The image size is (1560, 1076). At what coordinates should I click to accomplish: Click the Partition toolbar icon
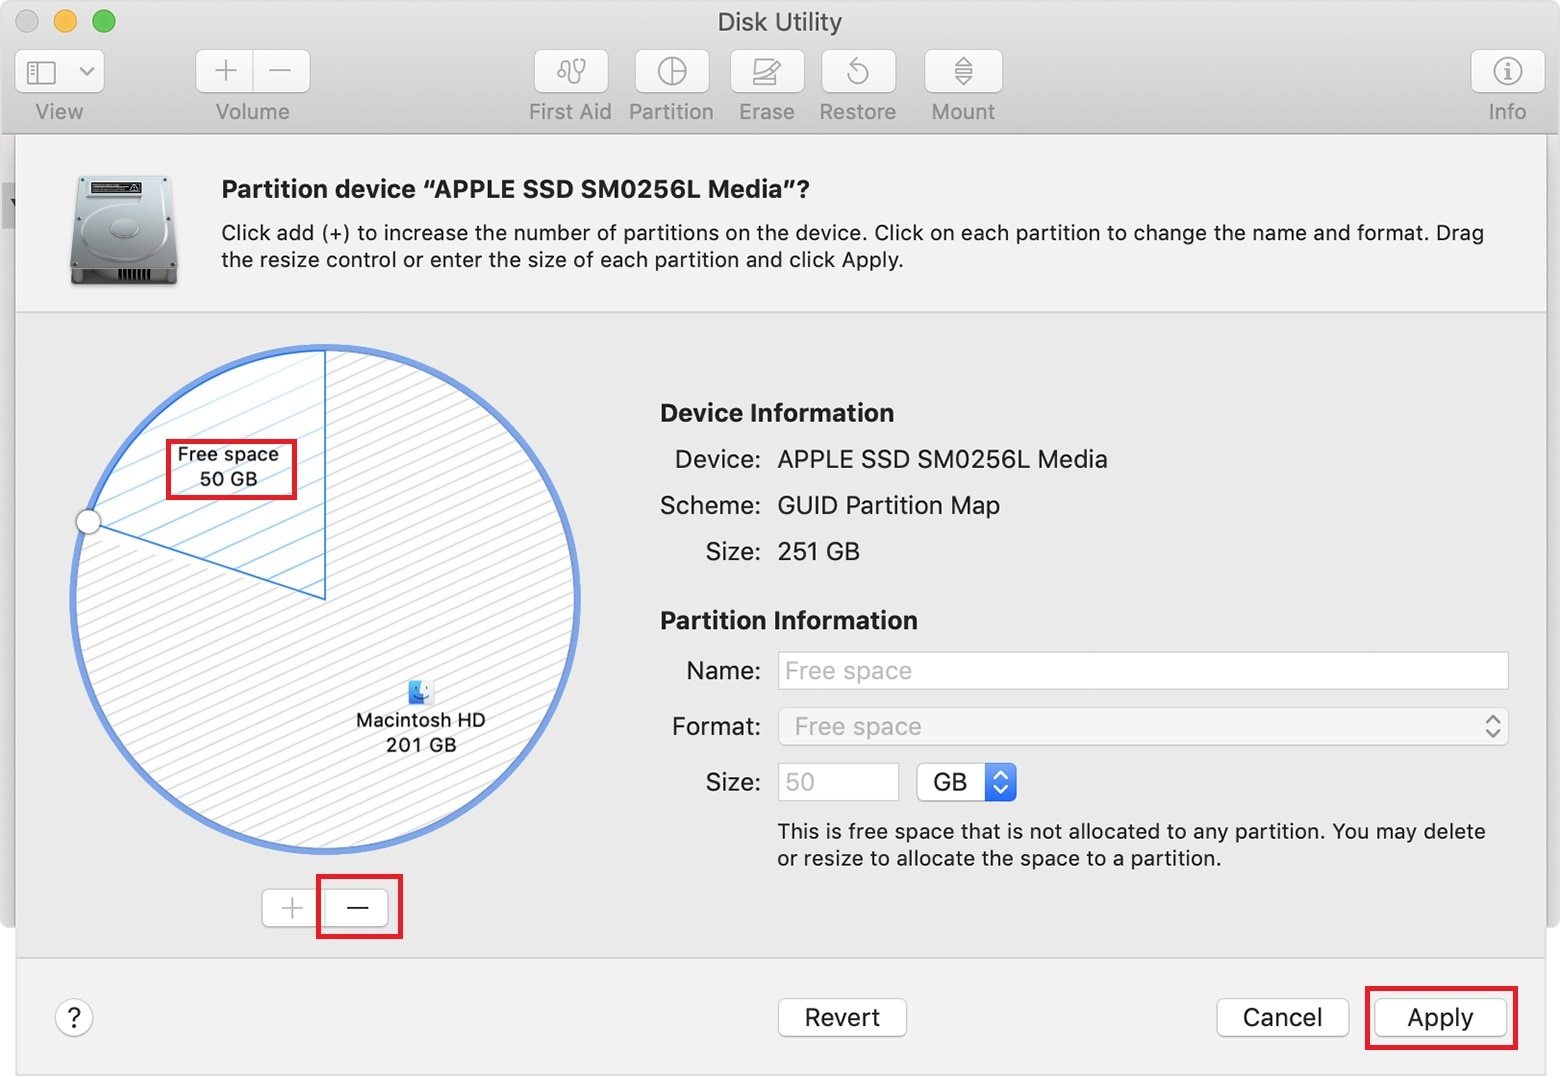672,71
